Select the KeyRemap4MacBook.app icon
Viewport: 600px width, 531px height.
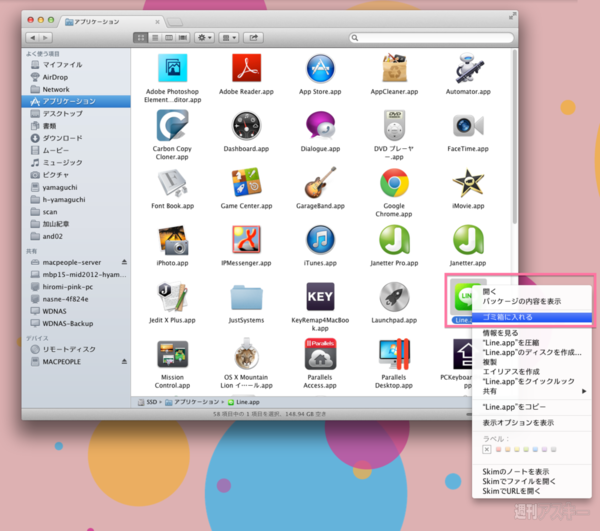click(320, 296)
